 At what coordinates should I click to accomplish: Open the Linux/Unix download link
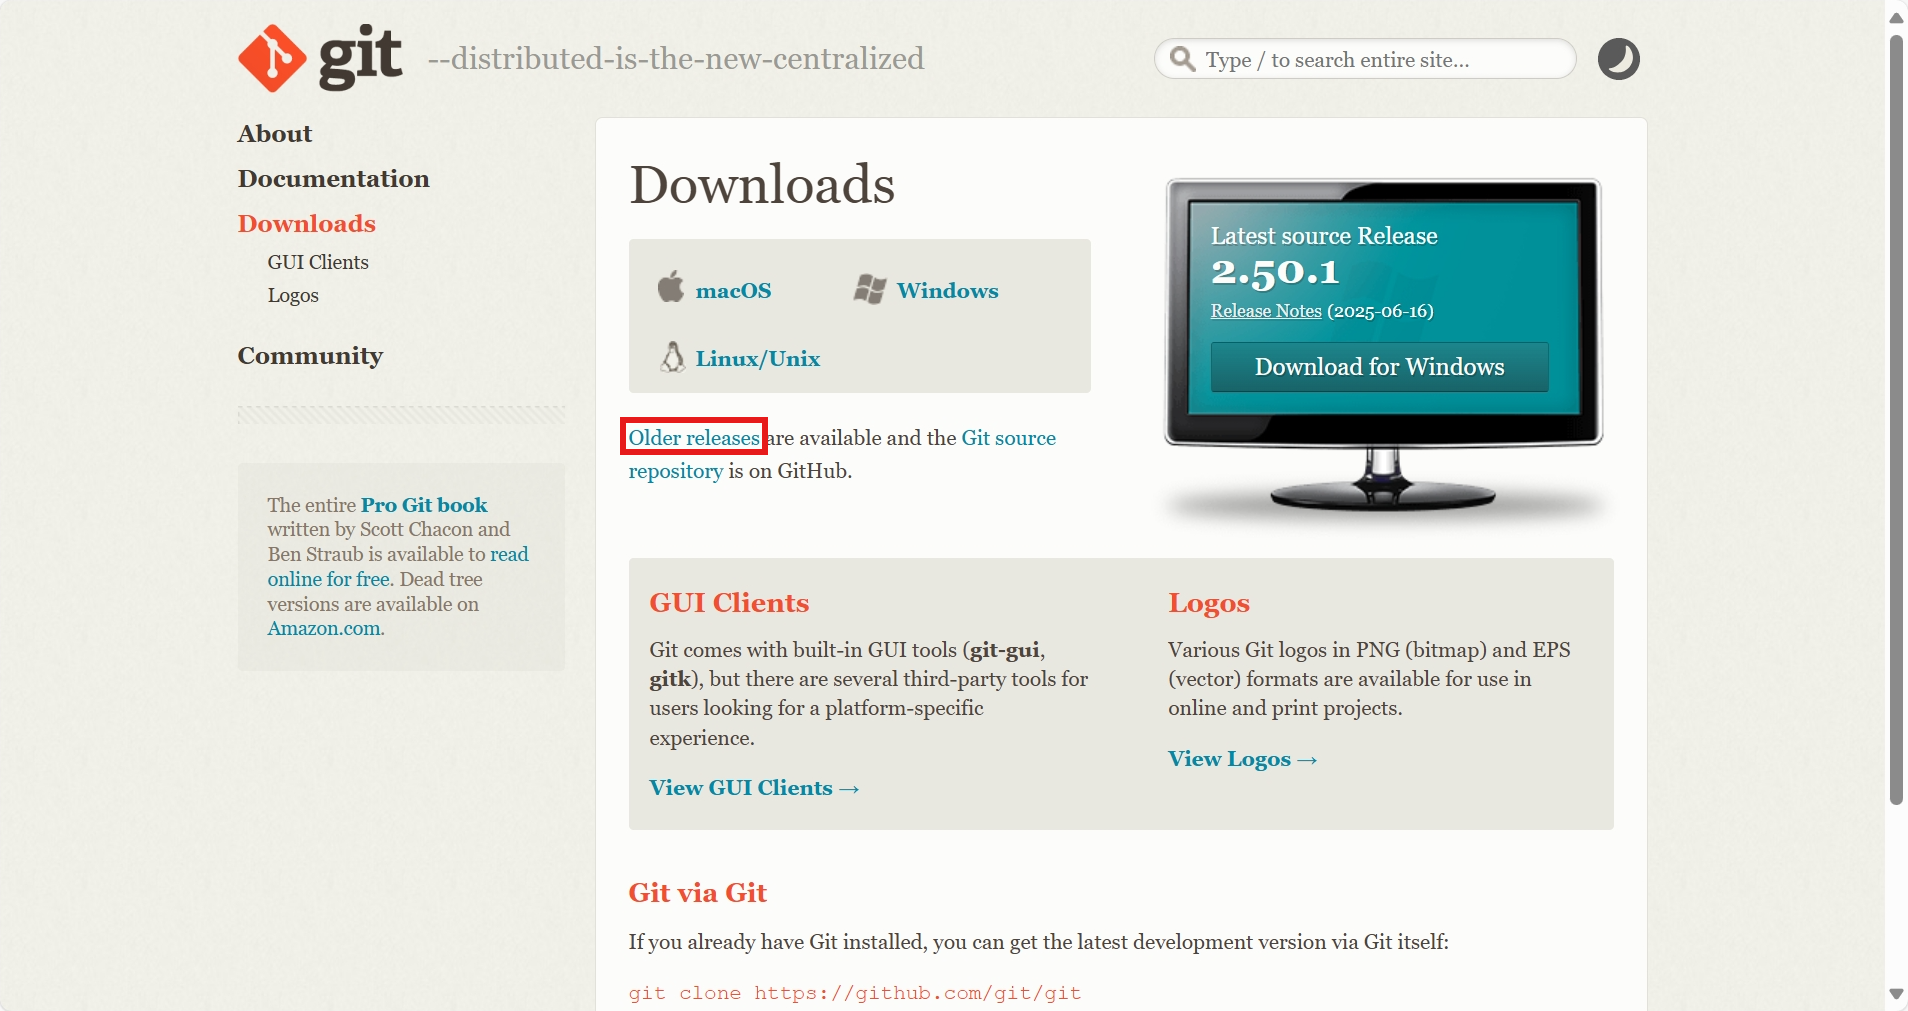click(758, 359)
